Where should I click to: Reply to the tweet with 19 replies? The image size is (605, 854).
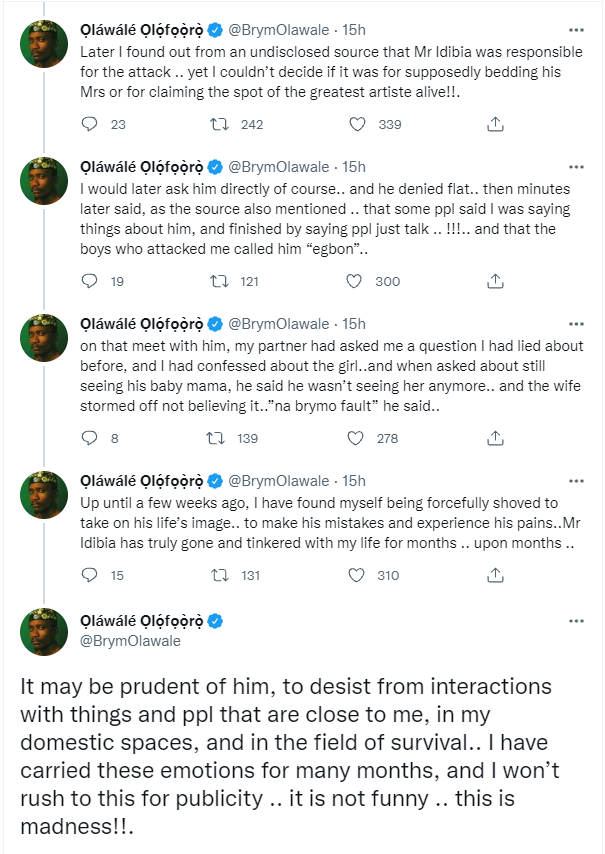point(89,282)
